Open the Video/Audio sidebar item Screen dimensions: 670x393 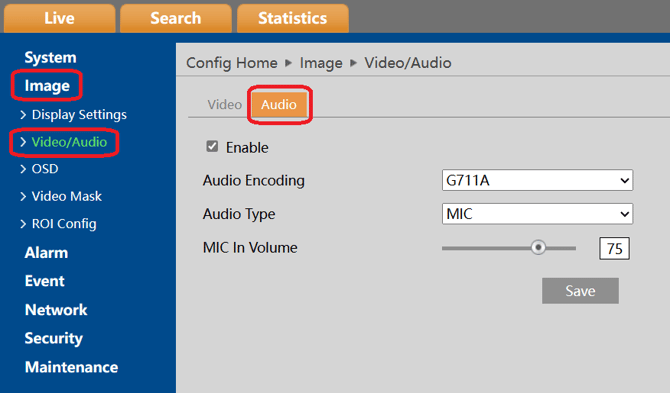coord(69,142)
